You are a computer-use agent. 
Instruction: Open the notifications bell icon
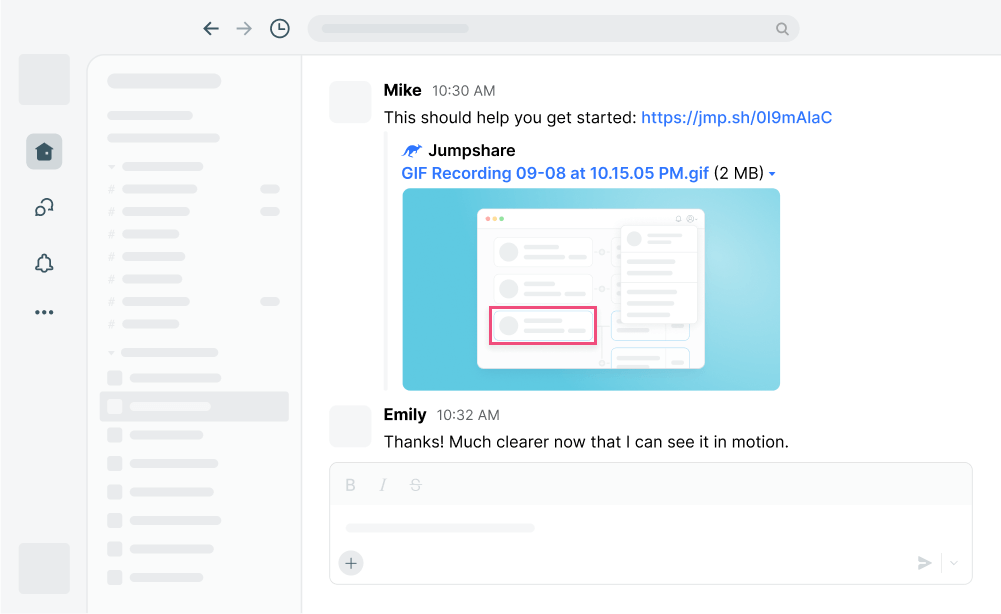coord(44,263)
